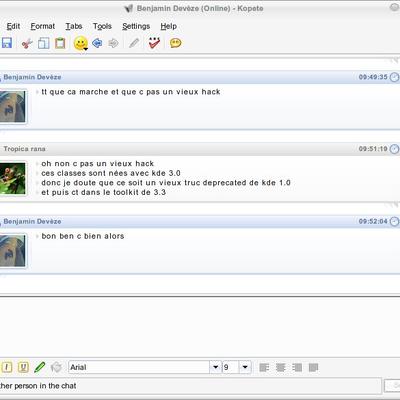Click the clipboard paste icon
The height and width of the screenshot is (400, 400).
[x=60, y=43]
